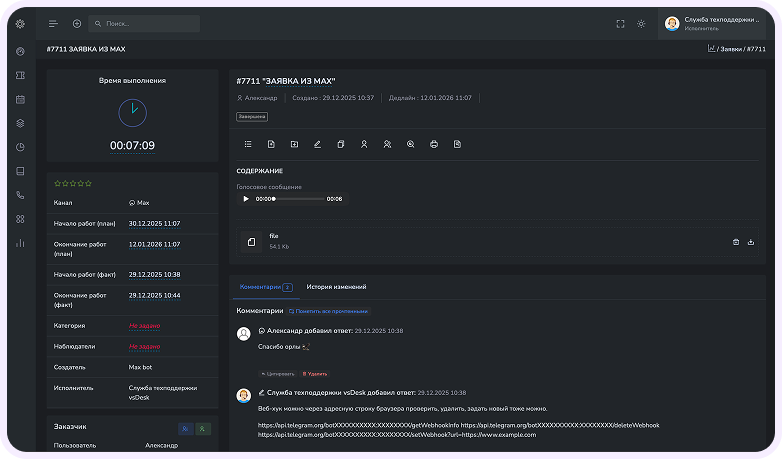Click the checklist icon in the request toolbar
782x459 pixels.
pyautogui.click(x=248, y=144)
